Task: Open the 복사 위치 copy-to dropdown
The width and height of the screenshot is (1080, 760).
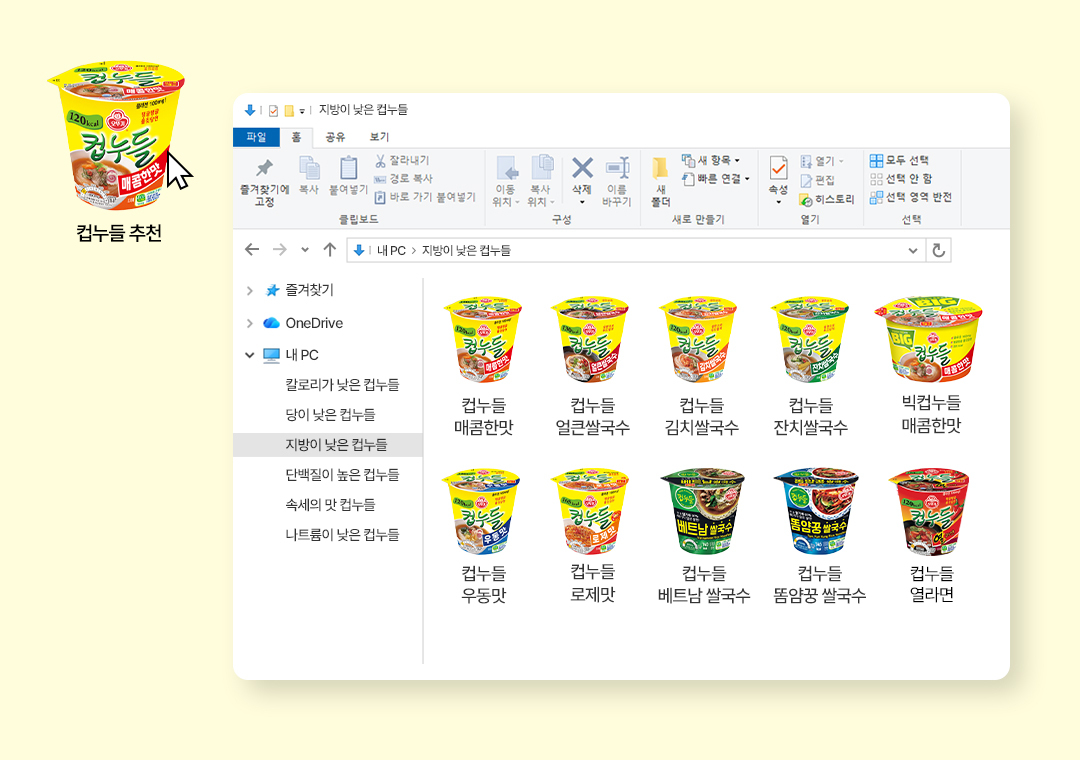Action: click(540, 194)
